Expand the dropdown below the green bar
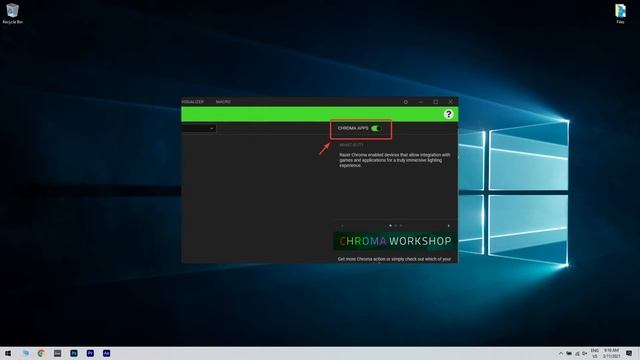The height and width of the screenshot is (360, 640). (x=199, y=128)
